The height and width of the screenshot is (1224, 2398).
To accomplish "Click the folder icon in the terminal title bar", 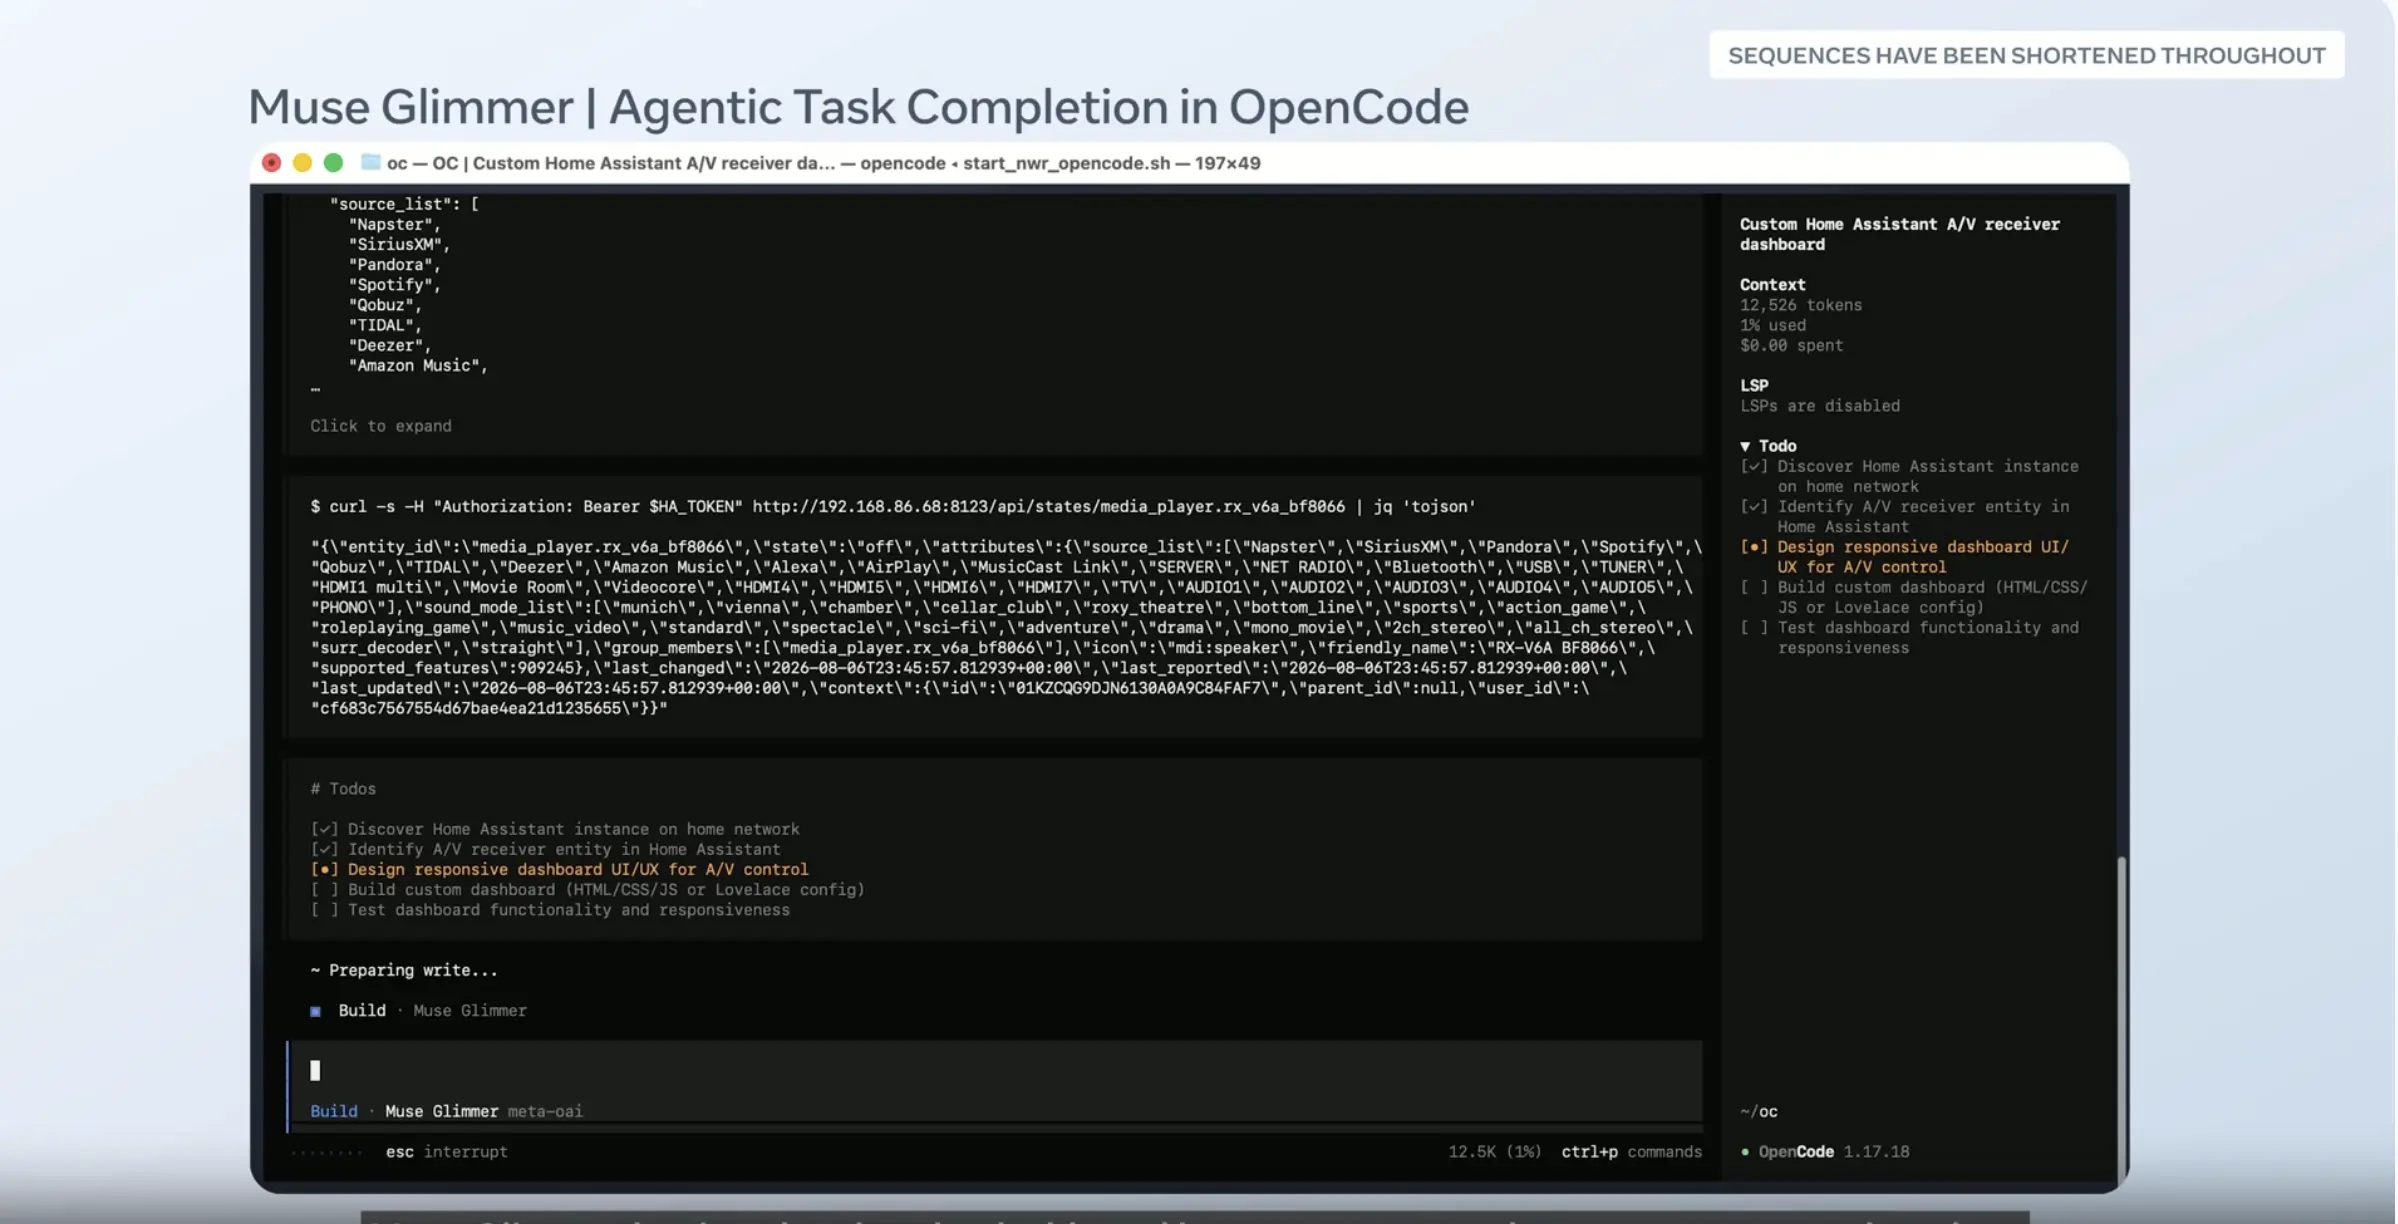I will point(370,162).
